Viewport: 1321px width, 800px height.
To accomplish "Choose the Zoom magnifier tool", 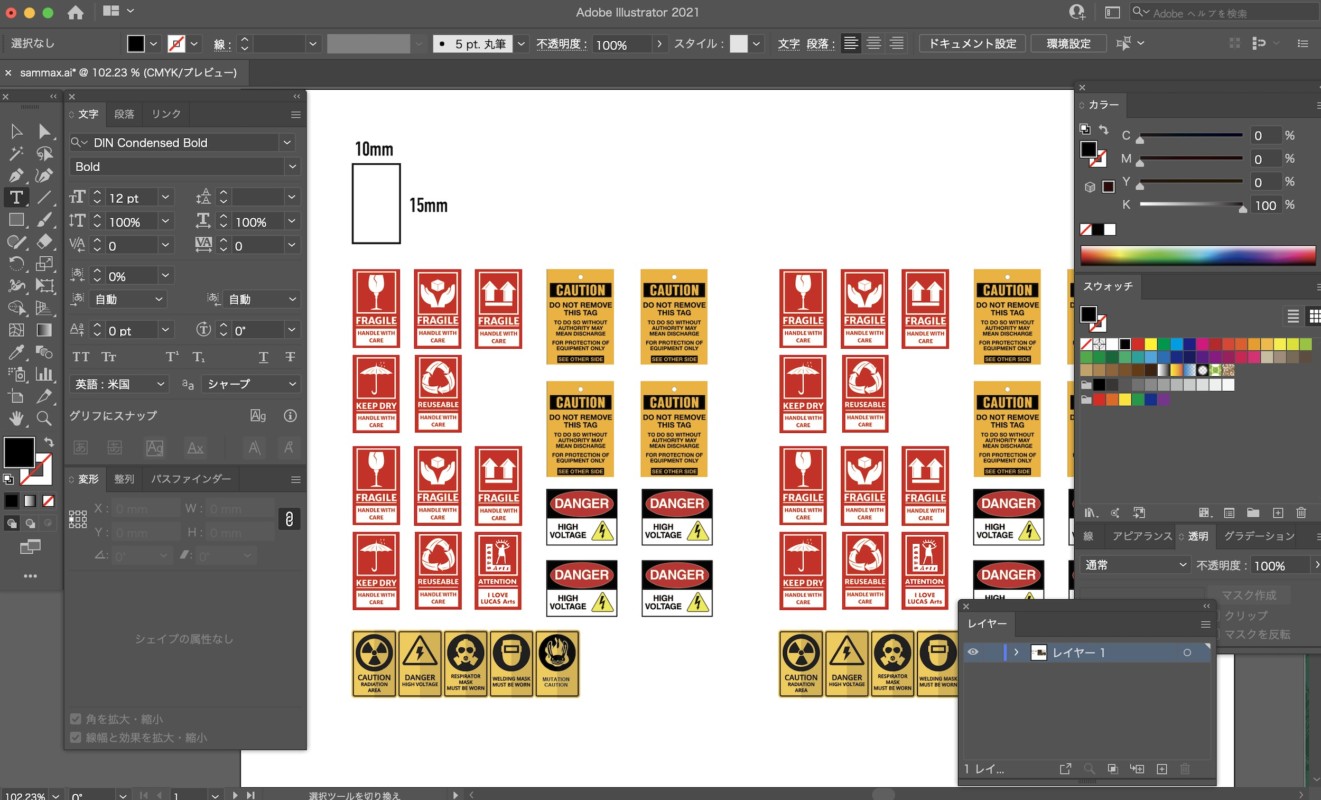I will tap(44, 418).
